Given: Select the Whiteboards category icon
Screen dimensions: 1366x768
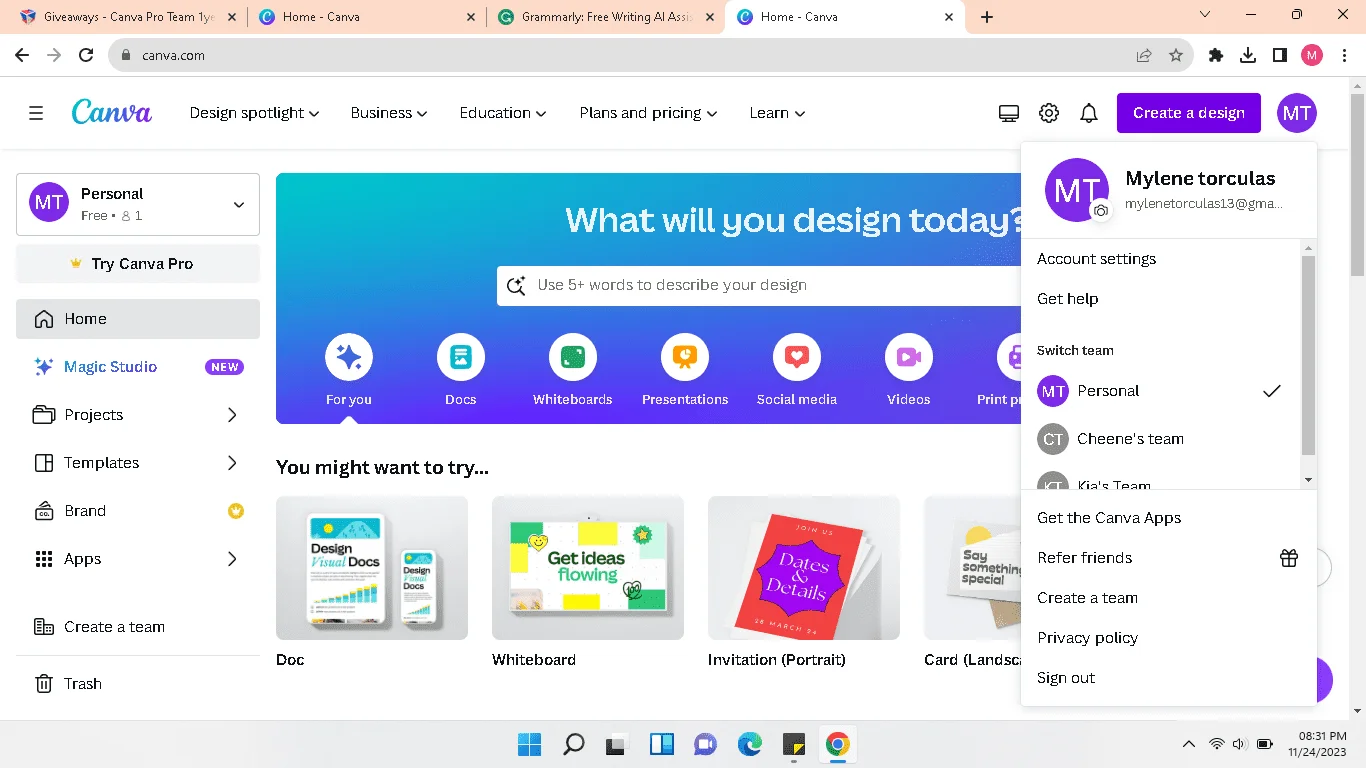Looking at the screenshot, I should 573,357.
